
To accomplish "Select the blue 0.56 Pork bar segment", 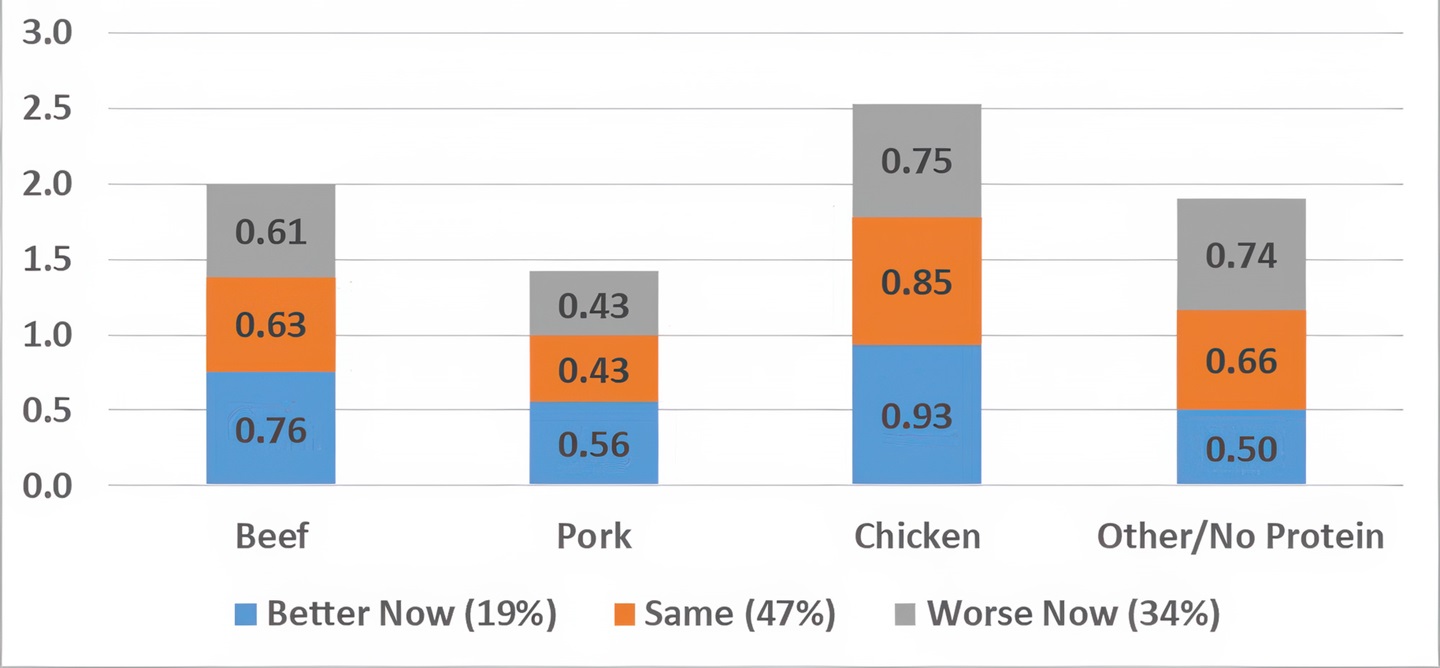I will point(594,444).
